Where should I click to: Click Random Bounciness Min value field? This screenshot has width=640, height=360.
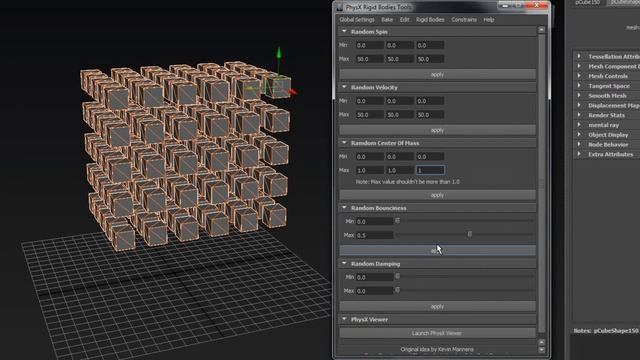point(374,221)
